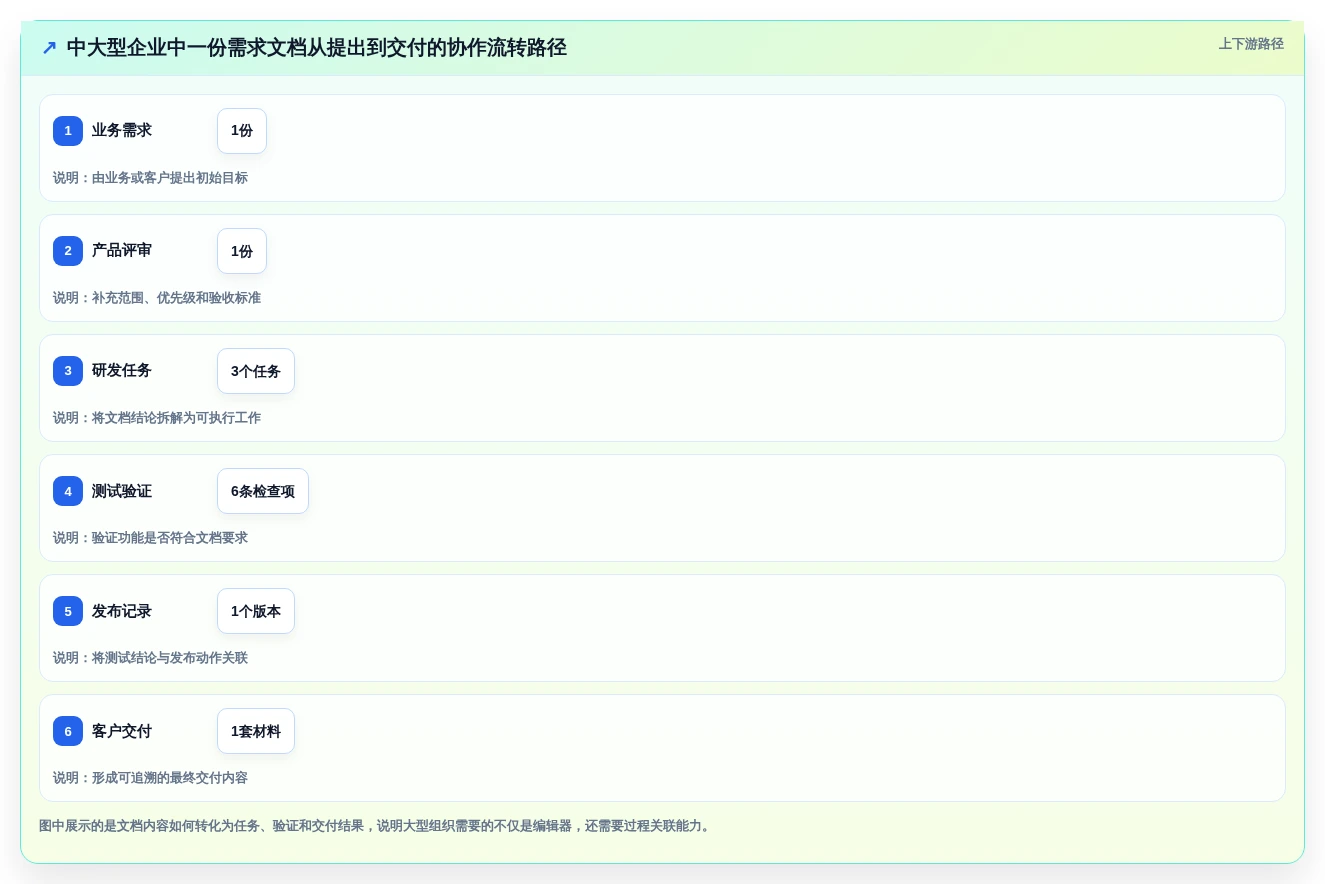This screenshot has width=1325, height=884.
Task: Click the 业务需求 step name
Action: click(x=122, y=131)
